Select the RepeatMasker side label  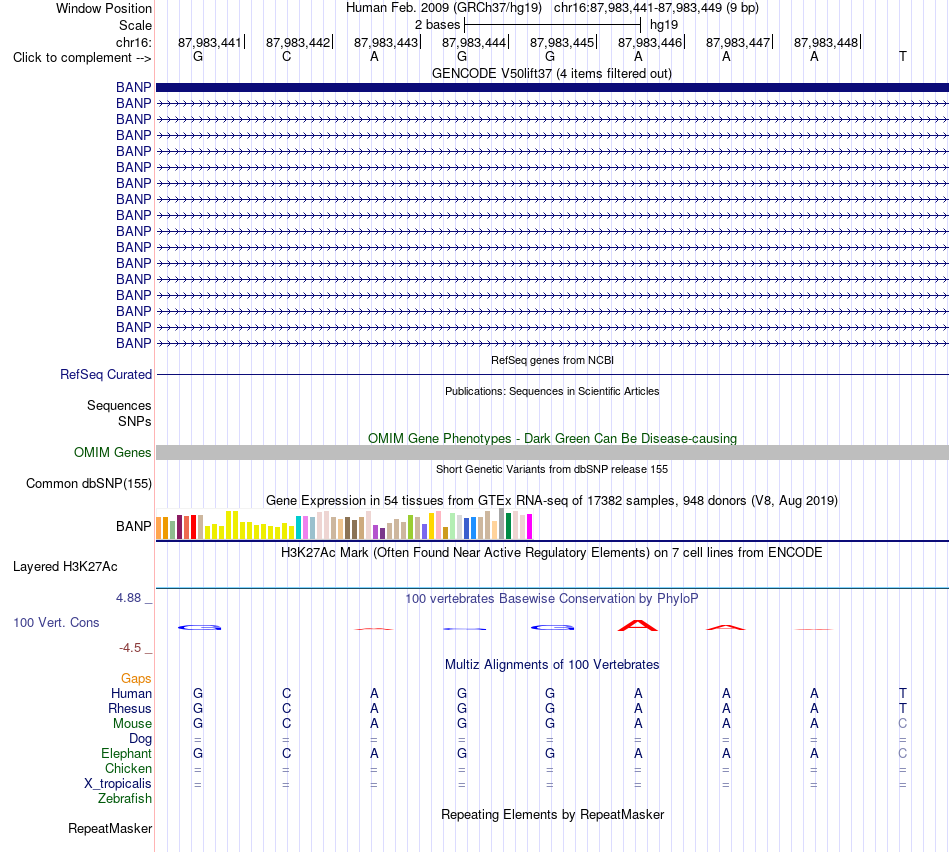110,828
